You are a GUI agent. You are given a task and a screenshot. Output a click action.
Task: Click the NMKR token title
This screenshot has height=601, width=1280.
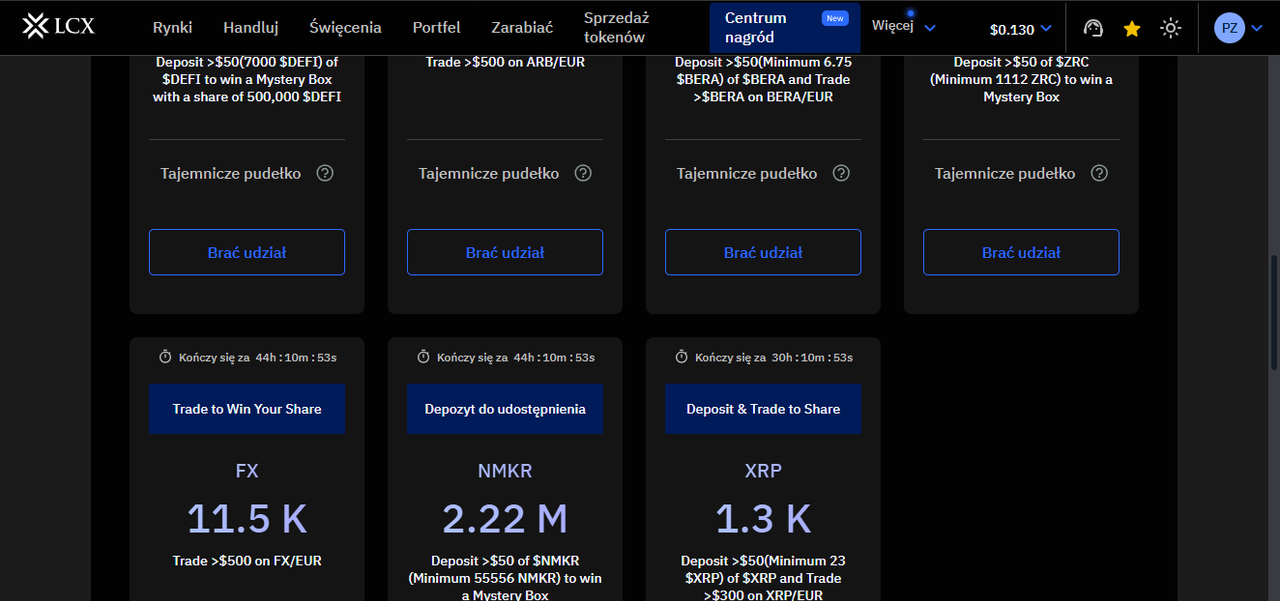(x=505, y=471)
